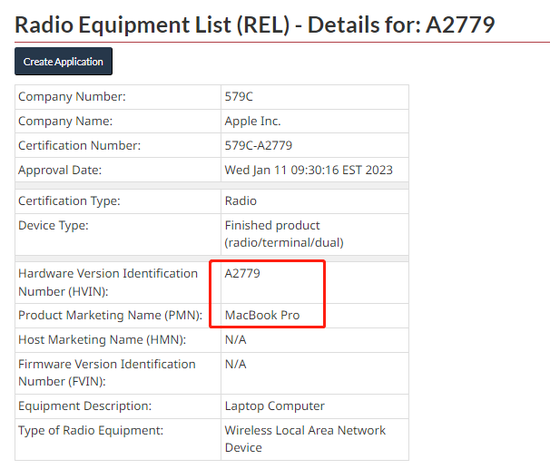This screenshot has height=469, width=550.
Task: Select 'Wireless Local Area Network Device' value
Action: coord(305,439)
